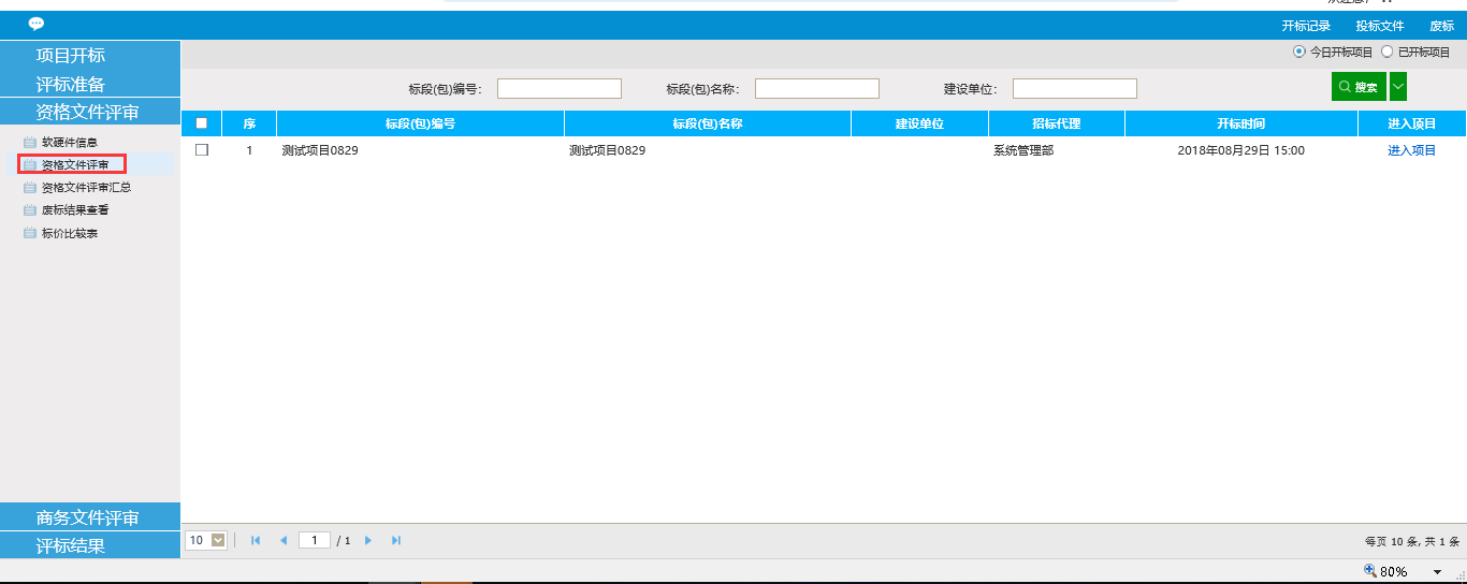Select the 已开标项目 radio button

1387,52
